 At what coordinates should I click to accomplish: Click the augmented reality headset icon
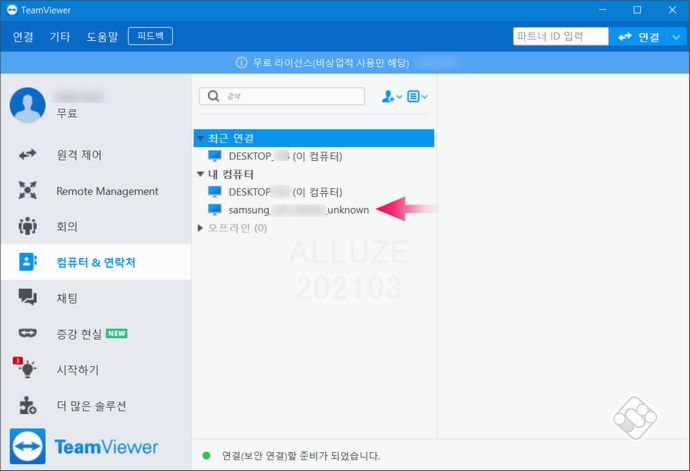27,333
